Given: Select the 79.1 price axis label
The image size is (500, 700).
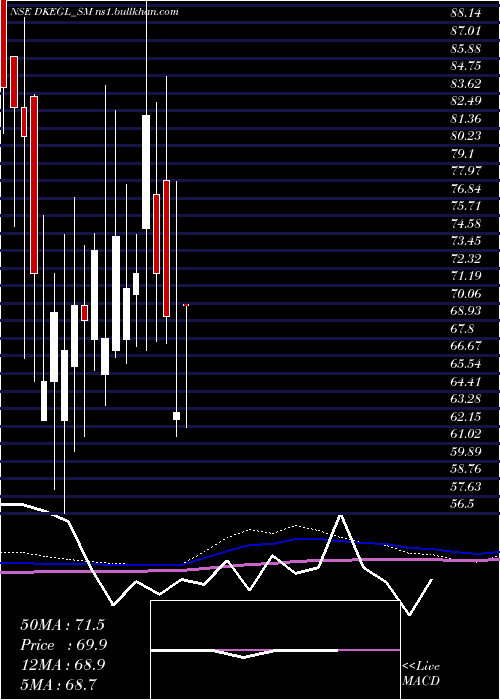Looking at the screenshot, I should (462, 154).
